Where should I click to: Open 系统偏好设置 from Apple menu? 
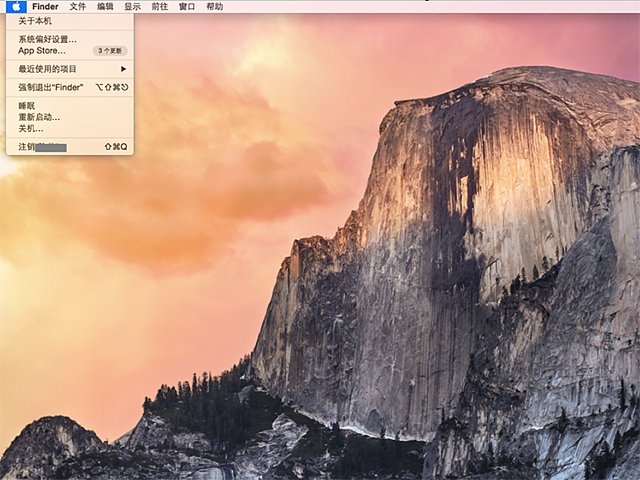(x=70, y=39)
